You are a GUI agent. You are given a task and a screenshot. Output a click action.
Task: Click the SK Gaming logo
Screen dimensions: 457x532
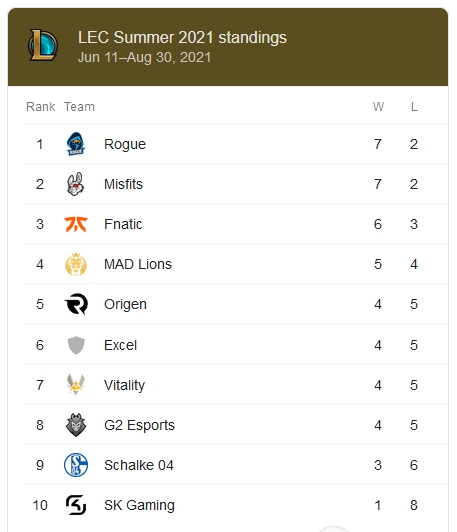click(x=76, y=505)
